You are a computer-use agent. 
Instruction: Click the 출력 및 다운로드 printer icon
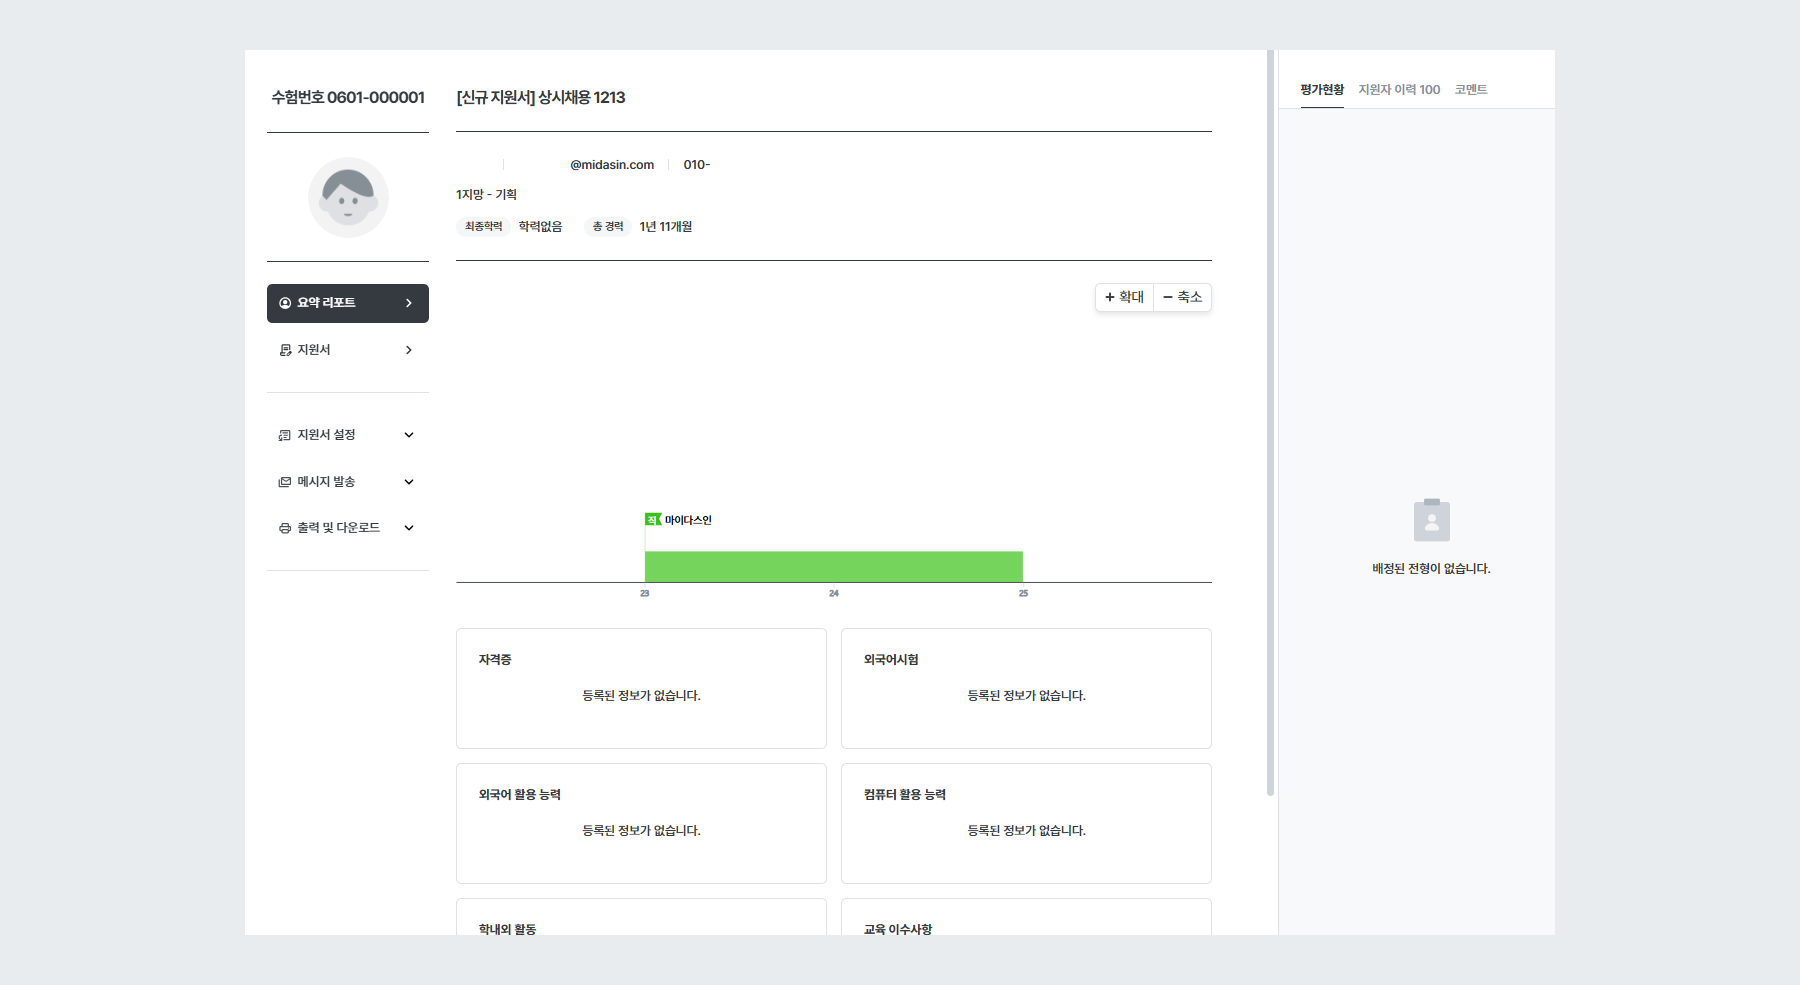coord(285,528)
